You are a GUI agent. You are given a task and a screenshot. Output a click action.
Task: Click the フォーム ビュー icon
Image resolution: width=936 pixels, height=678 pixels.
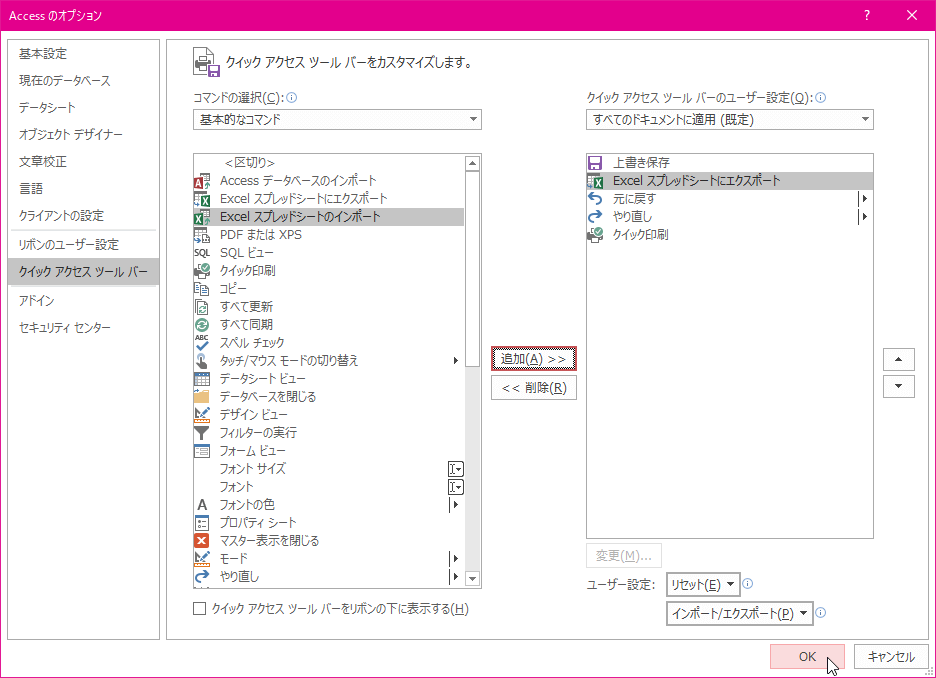click(x=202, y=451)
